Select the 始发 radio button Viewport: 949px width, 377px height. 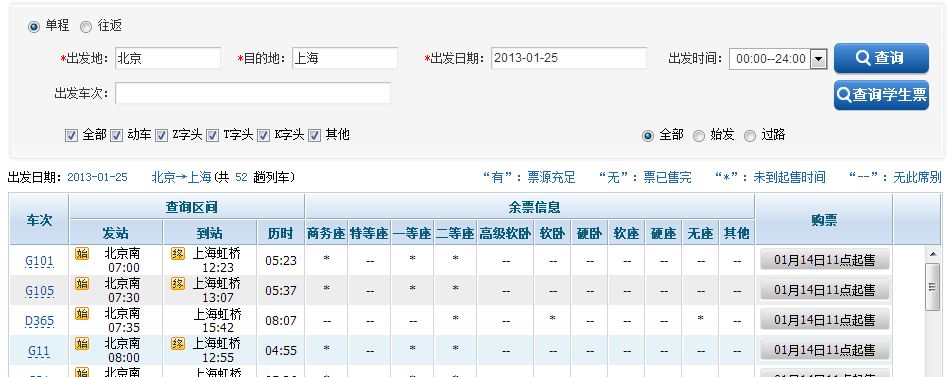698,136
